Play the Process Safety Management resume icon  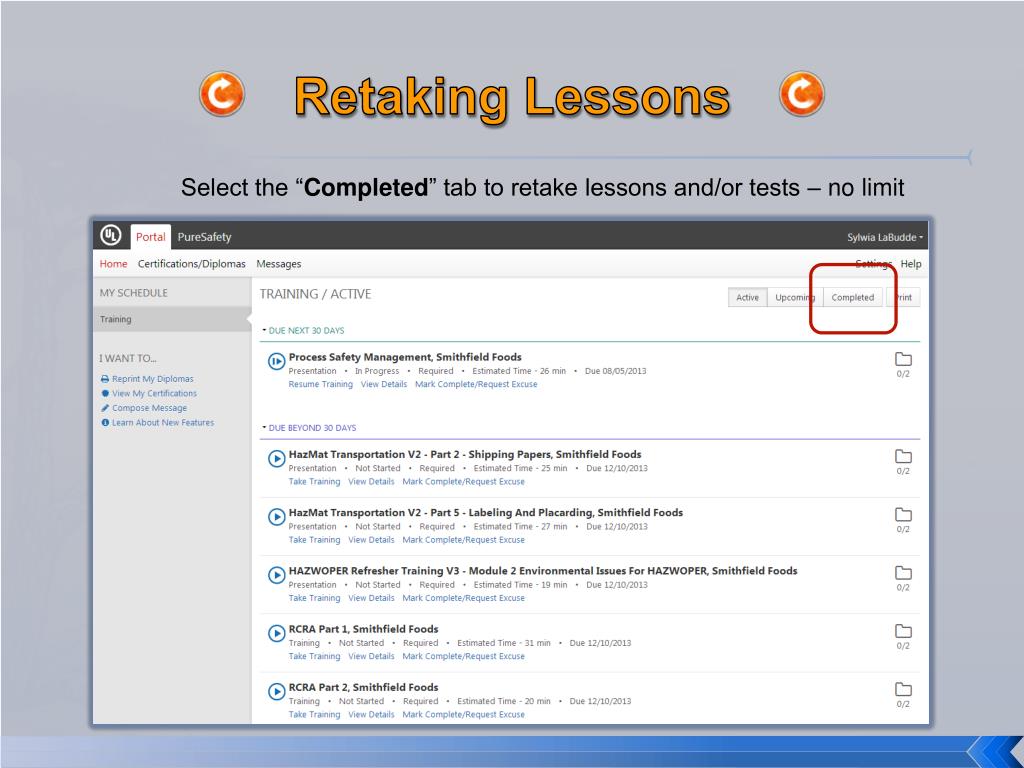(276, 360)
